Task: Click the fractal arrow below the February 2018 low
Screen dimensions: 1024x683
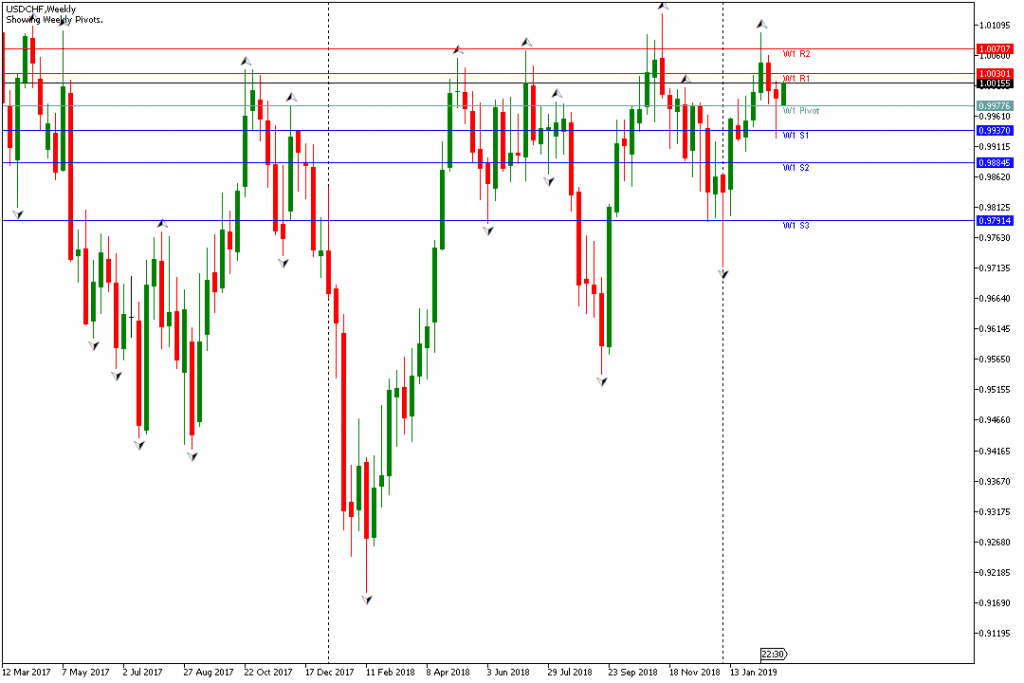Action: (x=367, y=599)
